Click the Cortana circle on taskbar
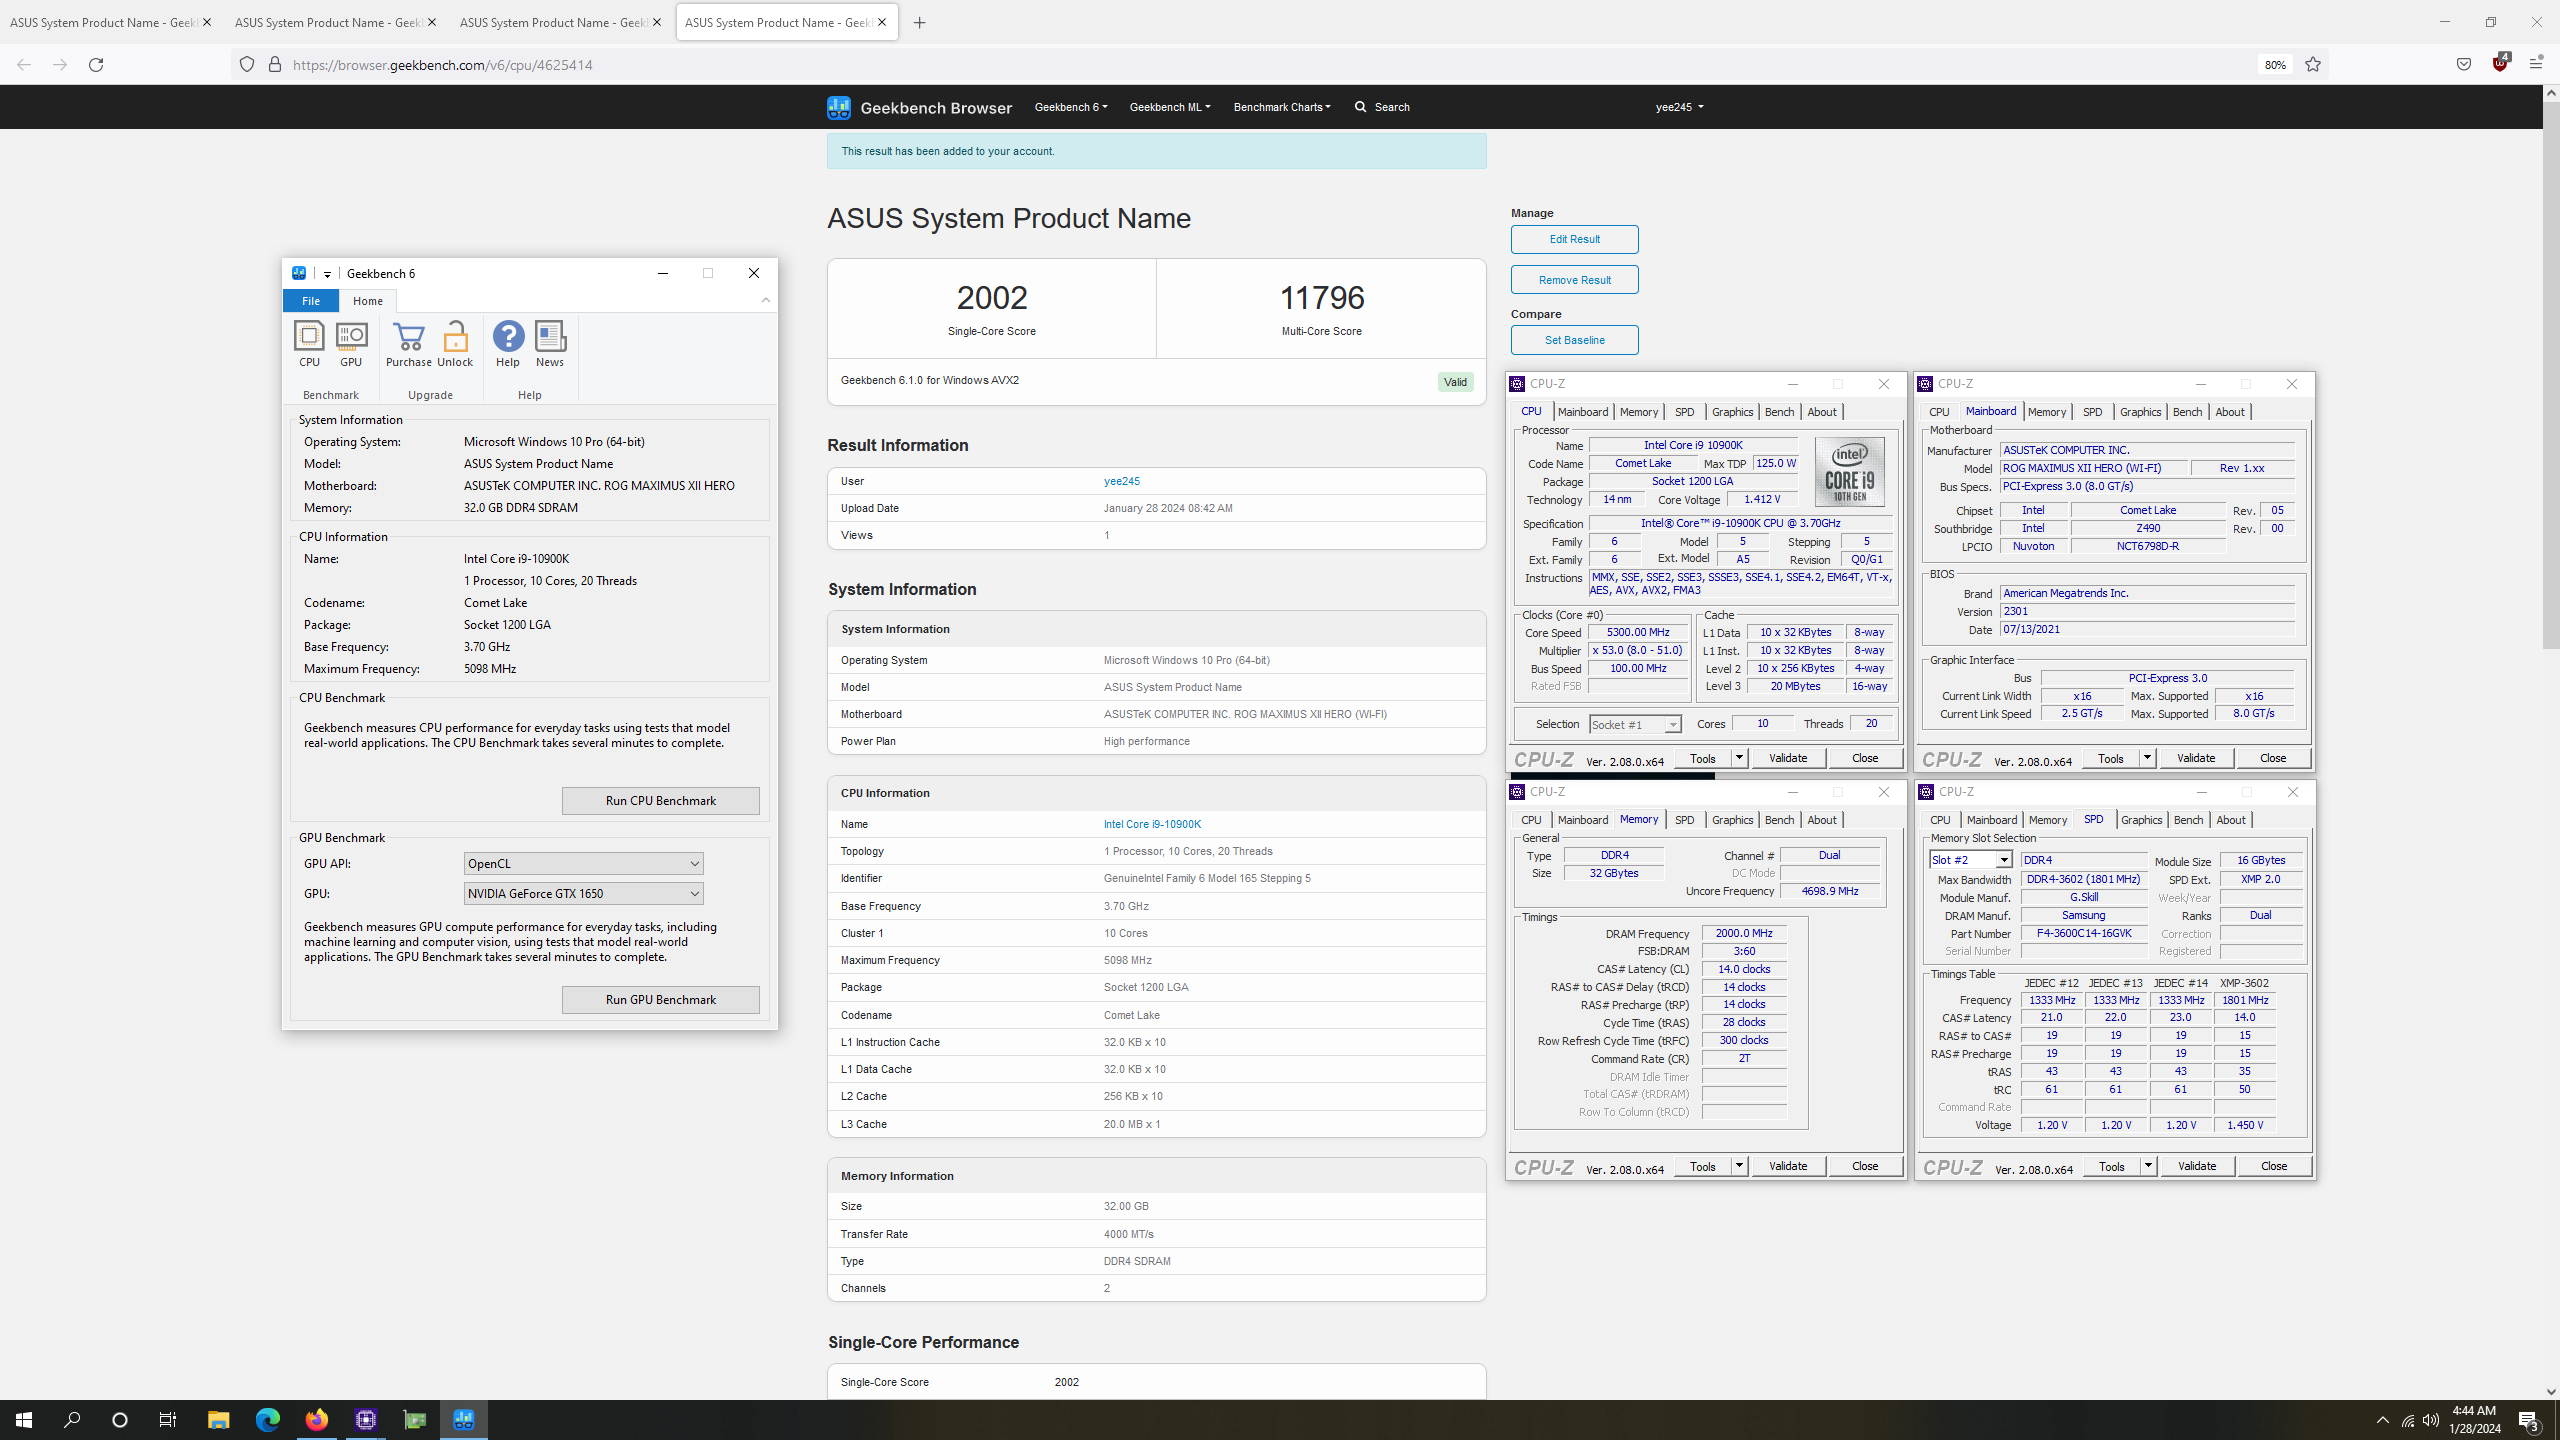The image size is (2560, 1440). pos(120,1420)
